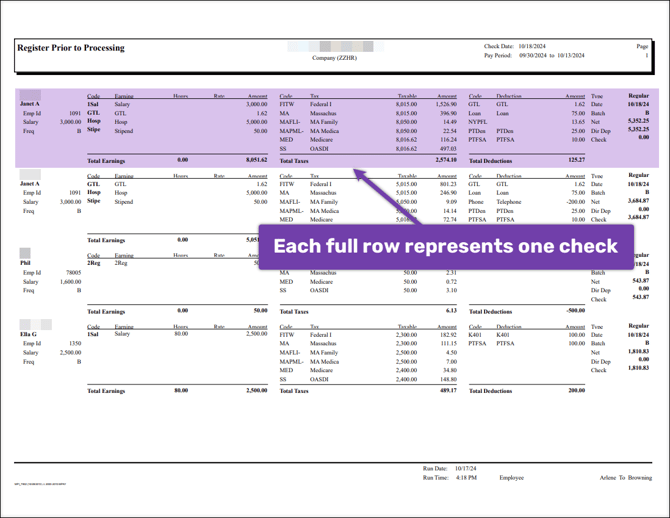Viewport: 670px width, 518px height.
Task: Click Phil's Total Deductions amount -500.00
Action: coord(576,311)
